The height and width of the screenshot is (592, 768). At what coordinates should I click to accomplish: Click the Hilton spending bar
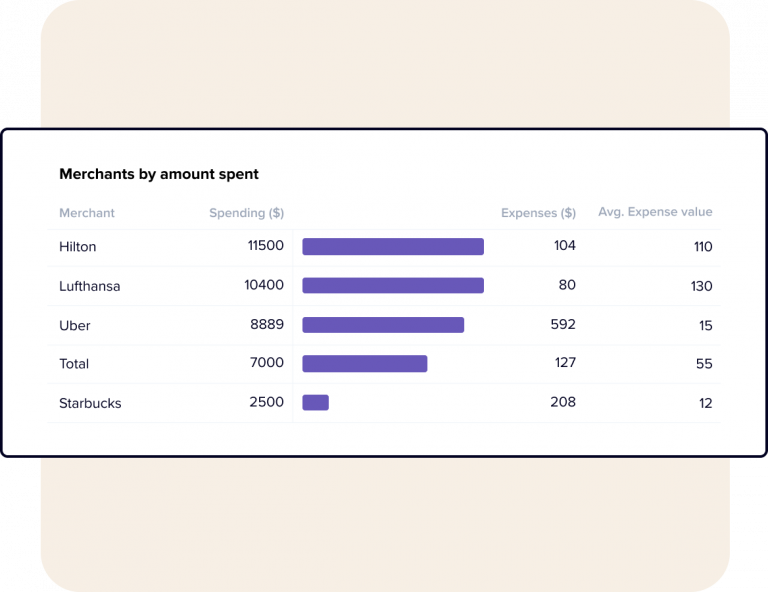(x=393, y=247)
